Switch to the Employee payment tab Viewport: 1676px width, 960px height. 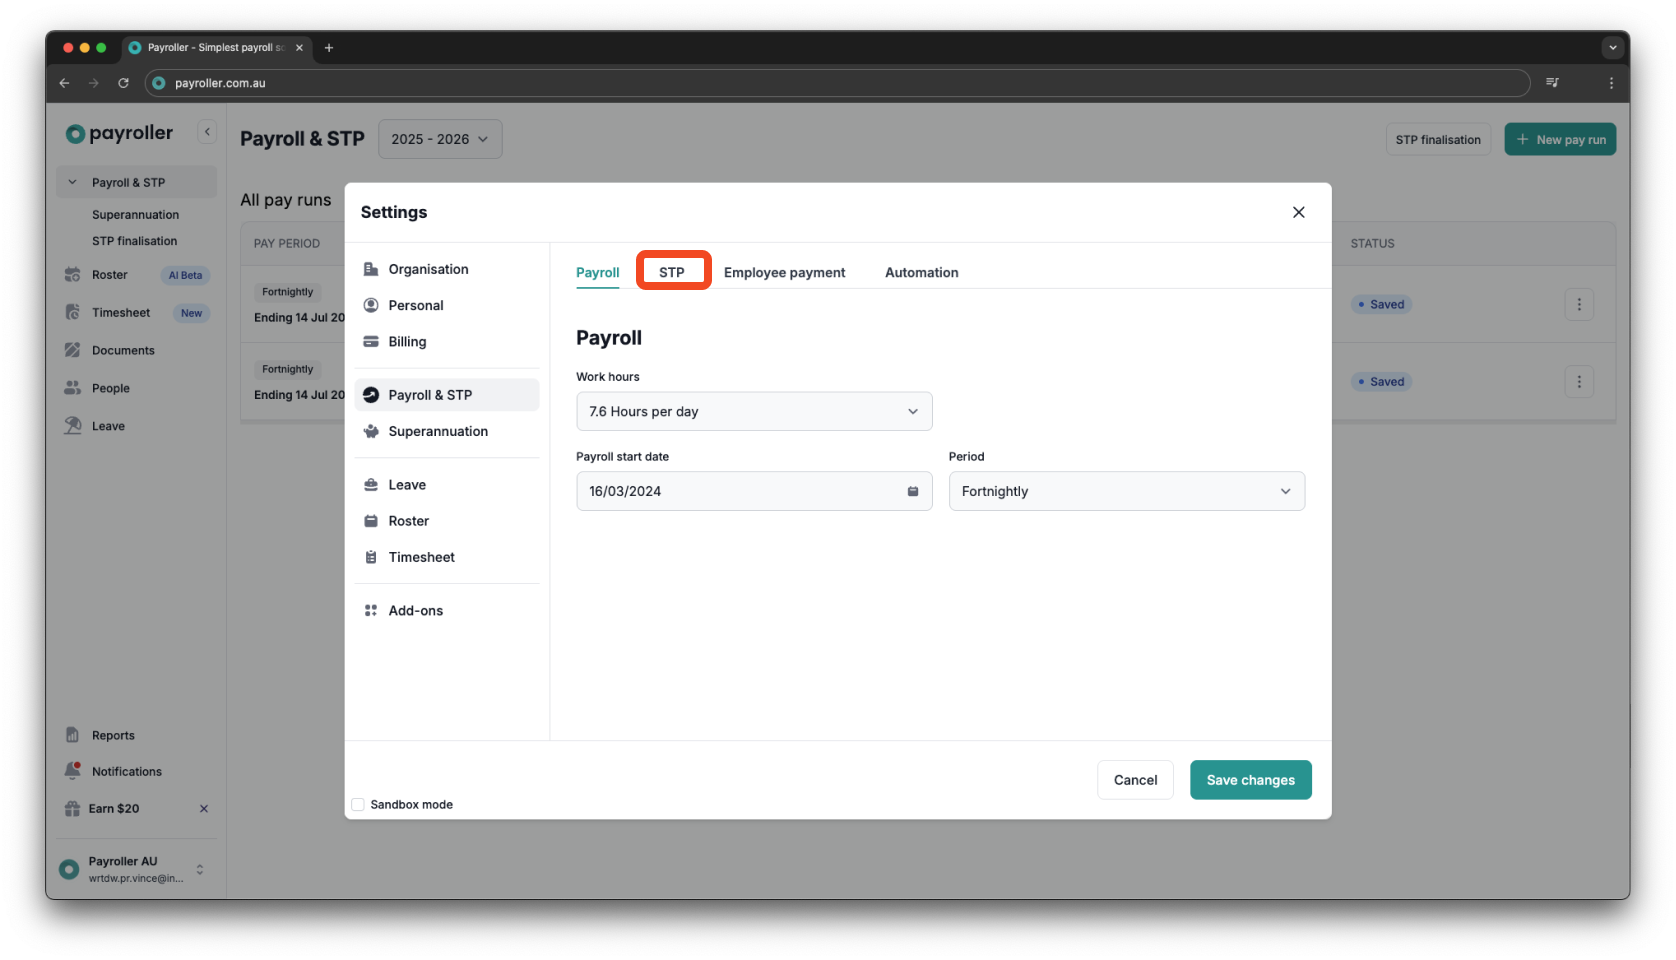[784, 272]
